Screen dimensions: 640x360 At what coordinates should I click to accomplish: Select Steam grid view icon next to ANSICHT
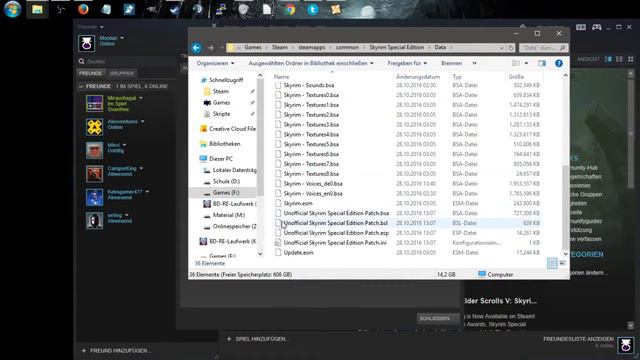pos(631,59)
